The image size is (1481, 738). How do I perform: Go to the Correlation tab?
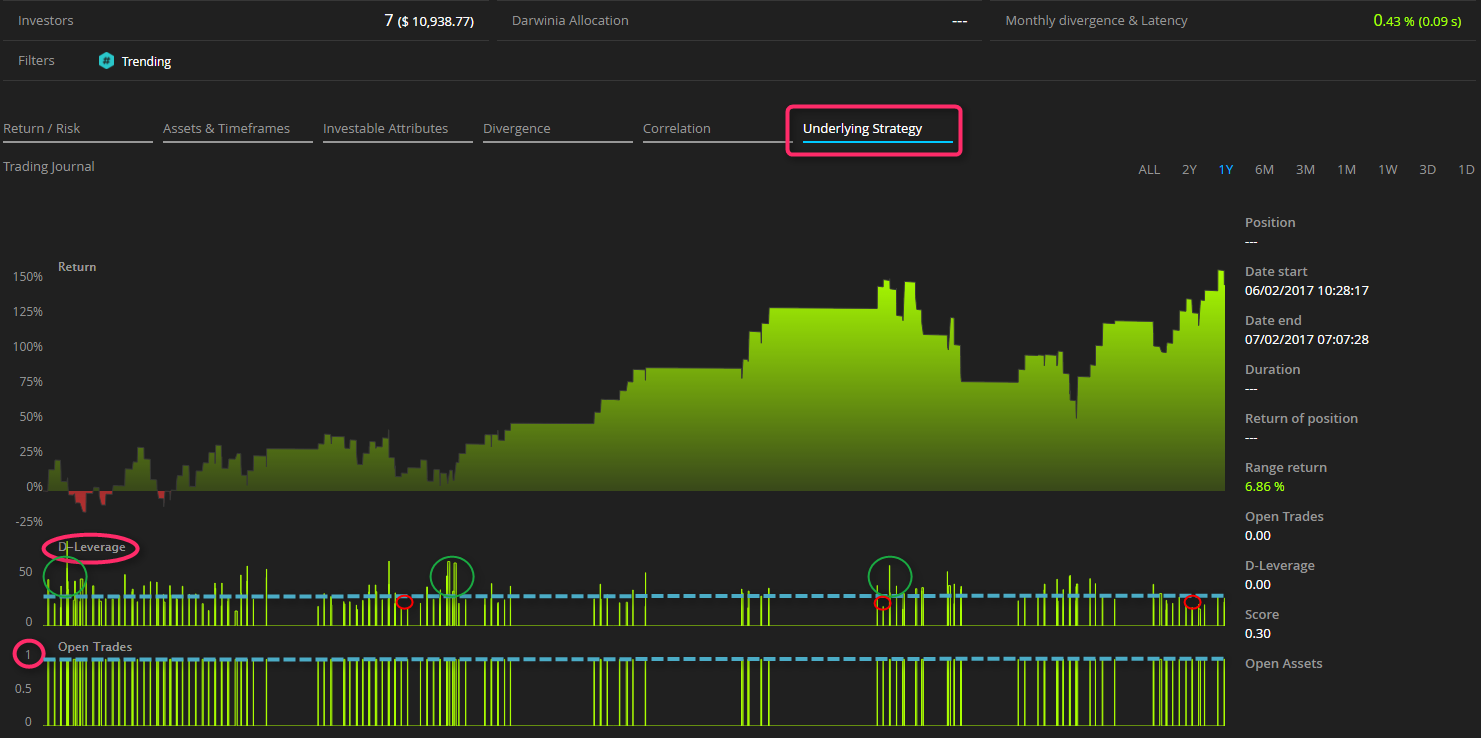coord(676,129)
